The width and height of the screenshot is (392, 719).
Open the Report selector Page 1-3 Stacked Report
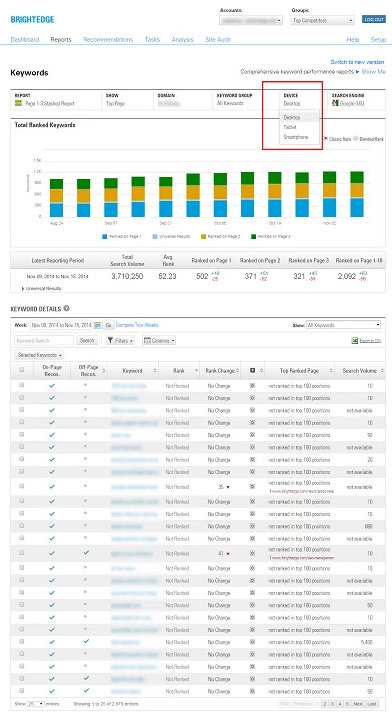pos(50,104)
